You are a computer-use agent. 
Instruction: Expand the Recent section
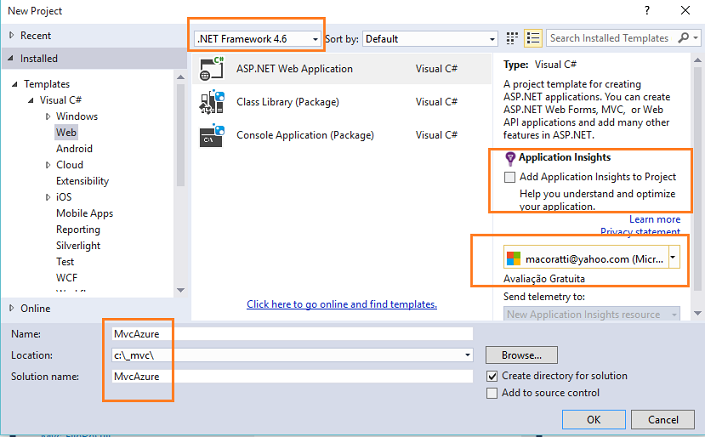12,35
